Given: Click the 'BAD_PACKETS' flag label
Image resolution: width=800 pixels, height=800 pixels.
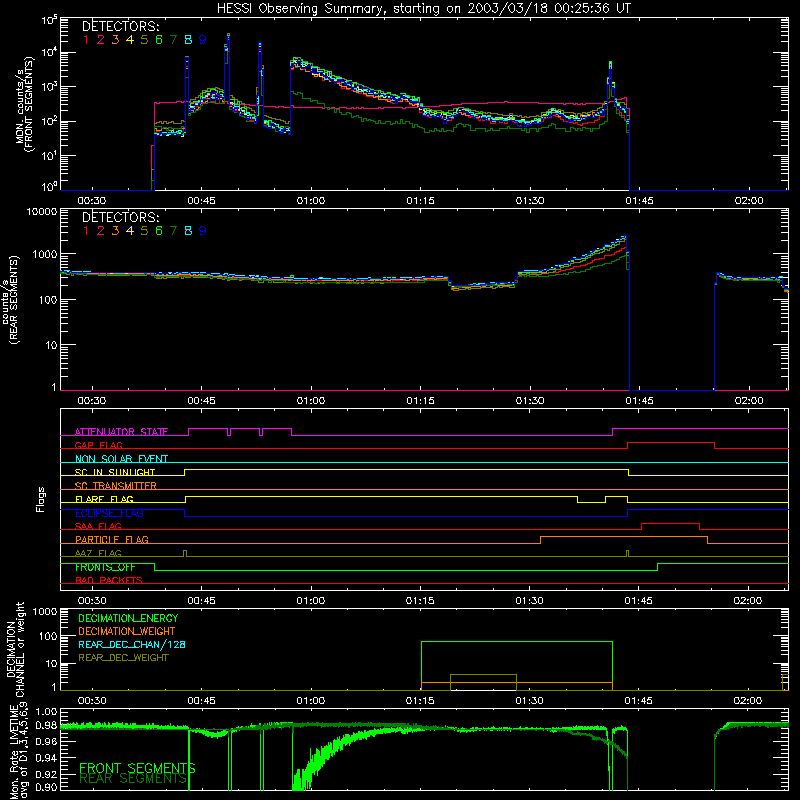Looking at the screenshot, I should pyautogui.click(x=109, y=580).
